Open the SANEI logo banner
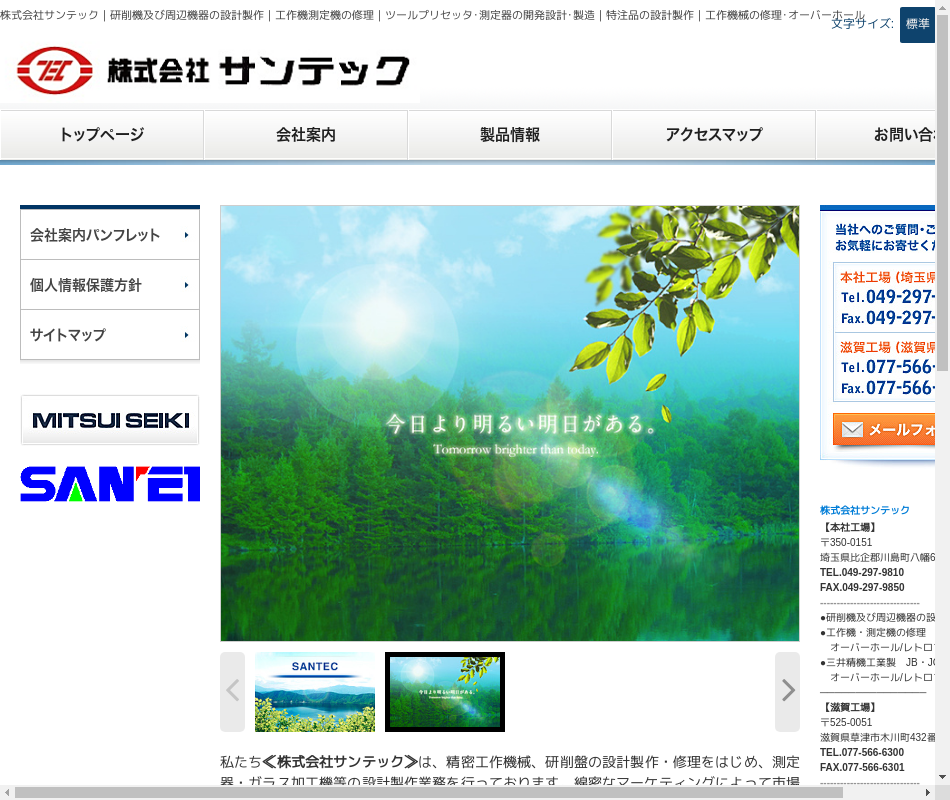This screenshot has height=800, width=950. tap(110, 483)
